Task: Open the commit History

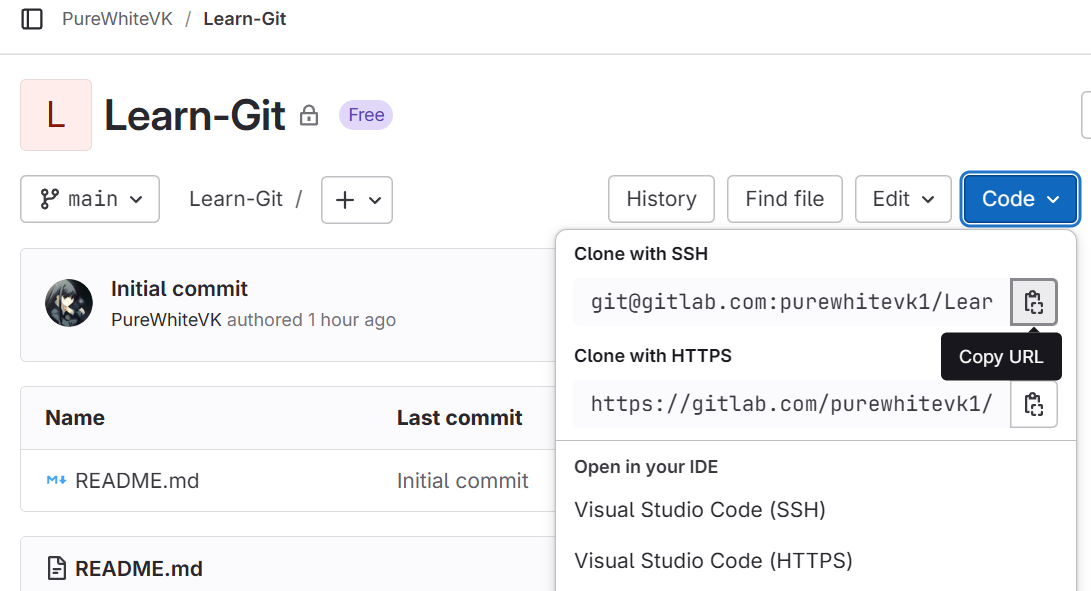Action: pos(661,199)
